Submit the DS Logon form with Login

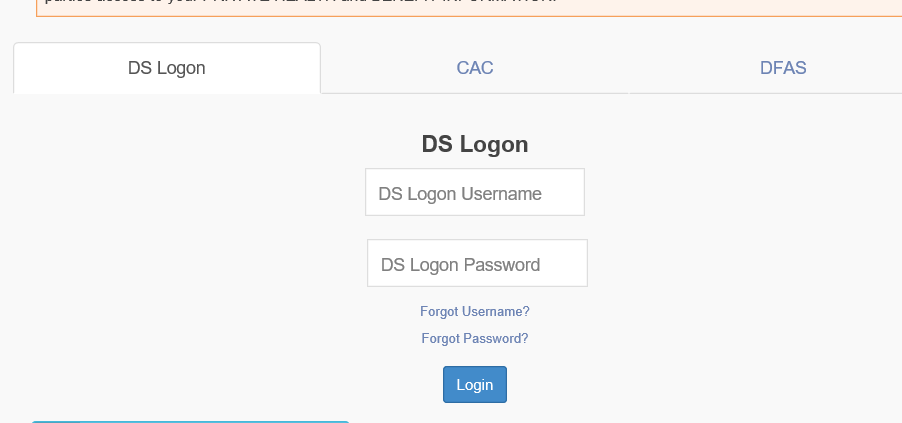click(475, 385)
